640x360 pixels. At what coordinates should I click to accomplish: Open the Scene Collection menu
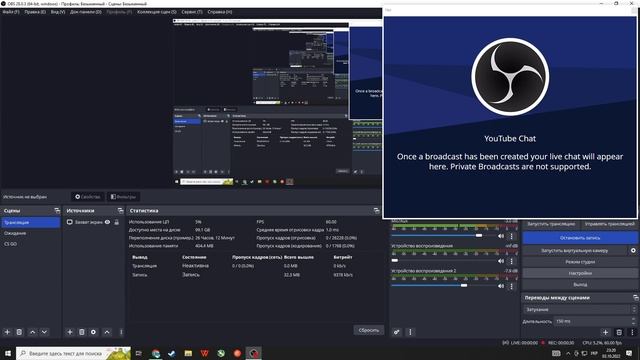pos(157,12)
